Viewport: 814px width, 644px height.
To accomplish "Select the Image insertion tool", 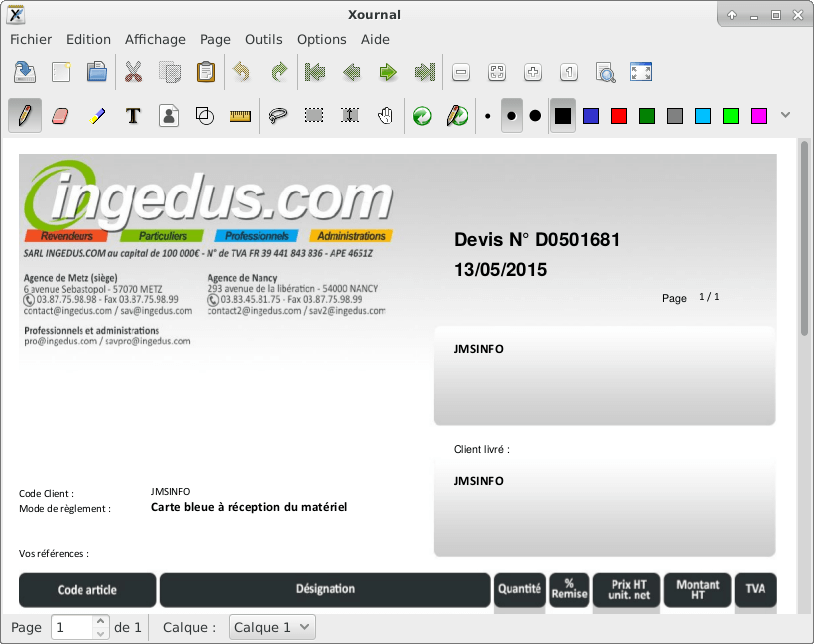I will (169, 115).
